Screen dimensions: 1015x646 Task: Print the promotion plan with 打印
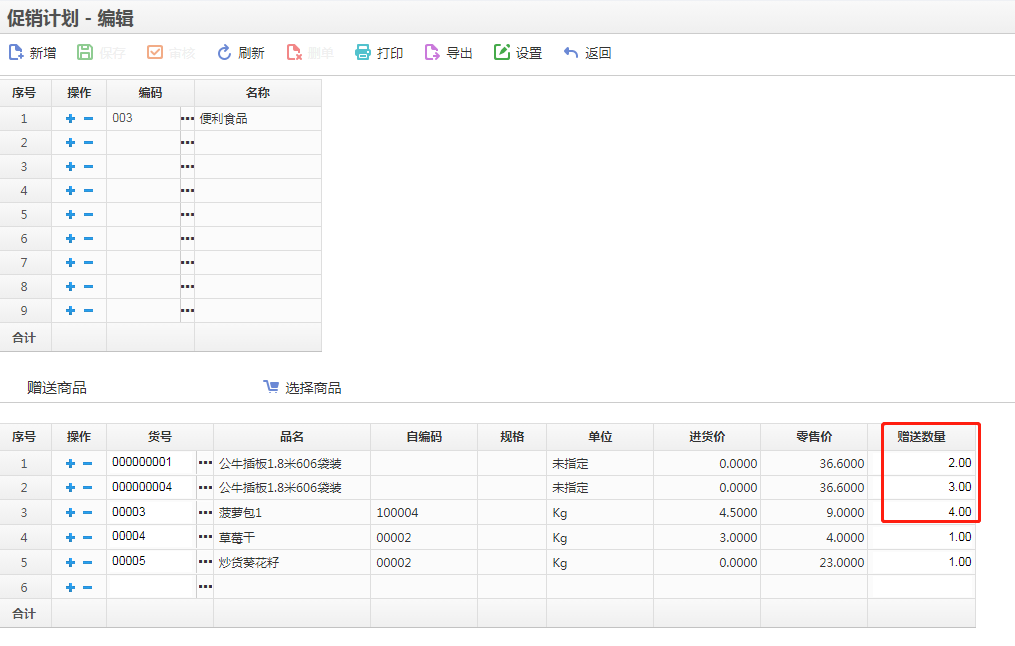[x=379, y=52]
